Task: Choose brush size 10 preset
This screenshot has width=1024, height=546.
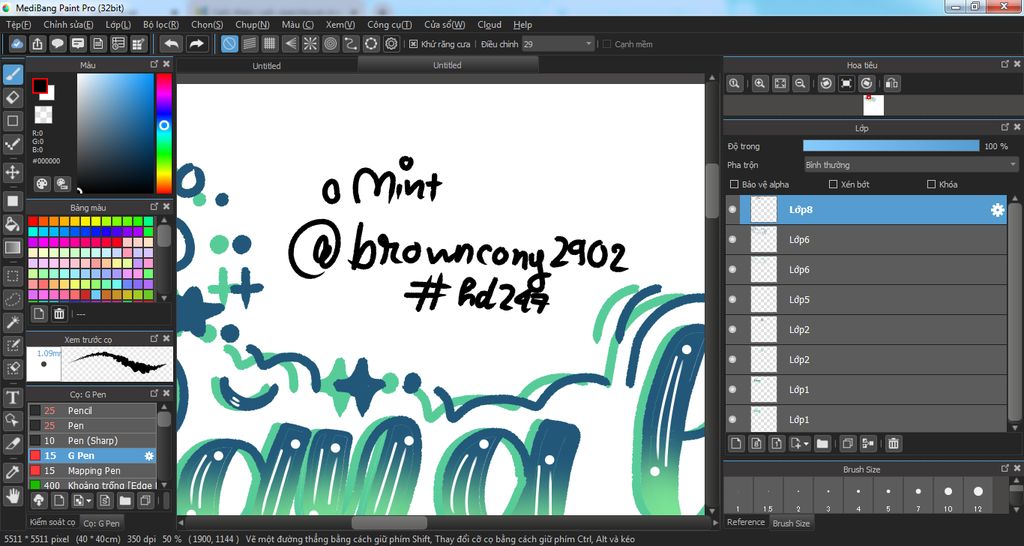Action: click(948, 496)
